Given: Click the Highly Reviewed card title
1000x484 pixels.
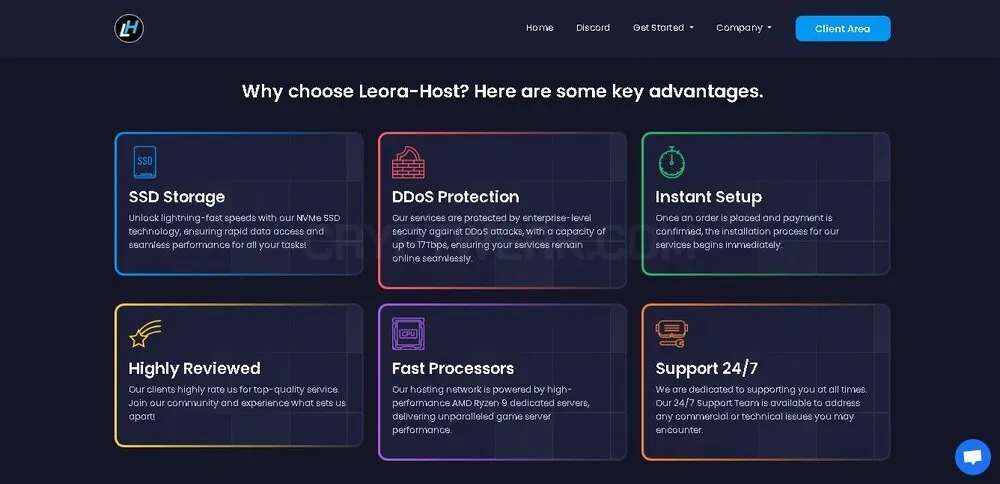Looking at the screenshot, I should (x=195, y=369).
